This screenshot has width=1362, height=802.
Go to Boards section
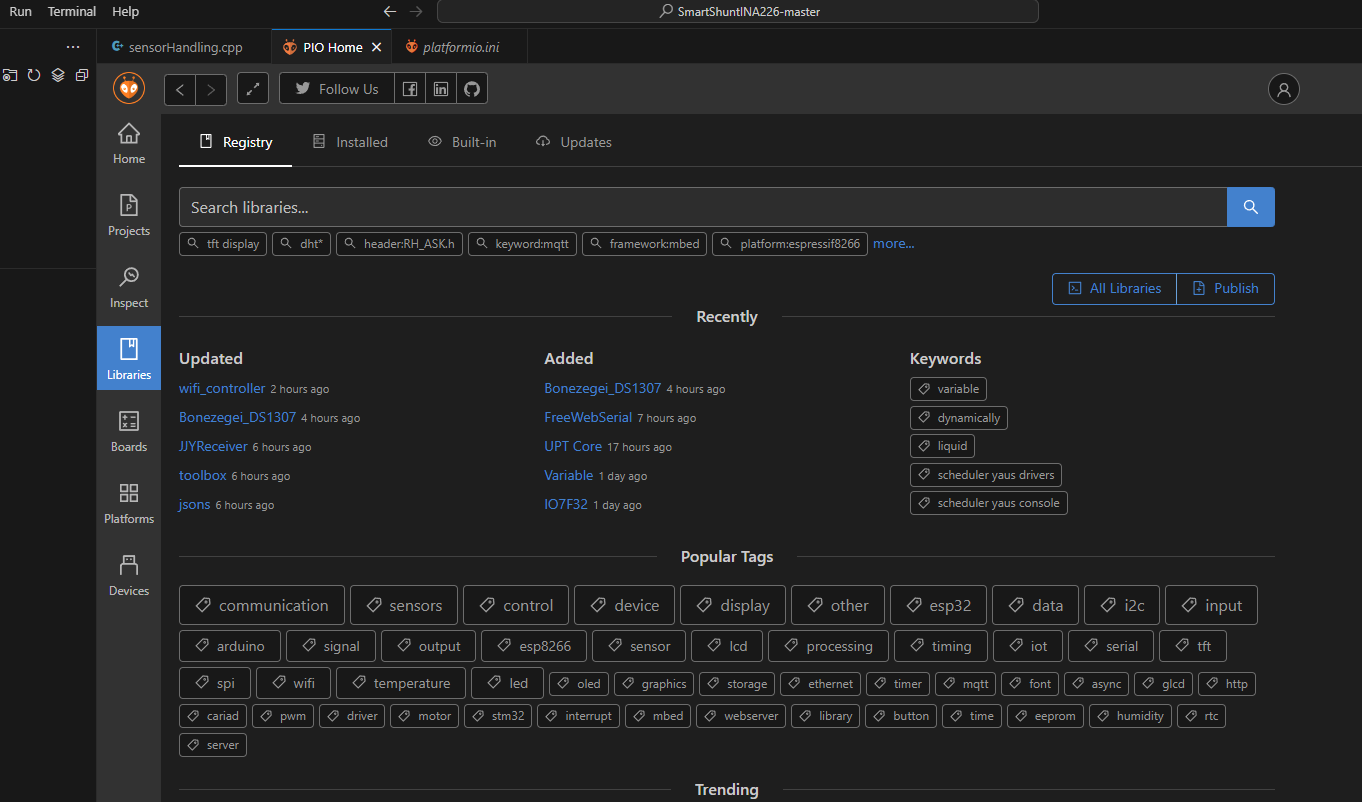(x=128, y=432)
